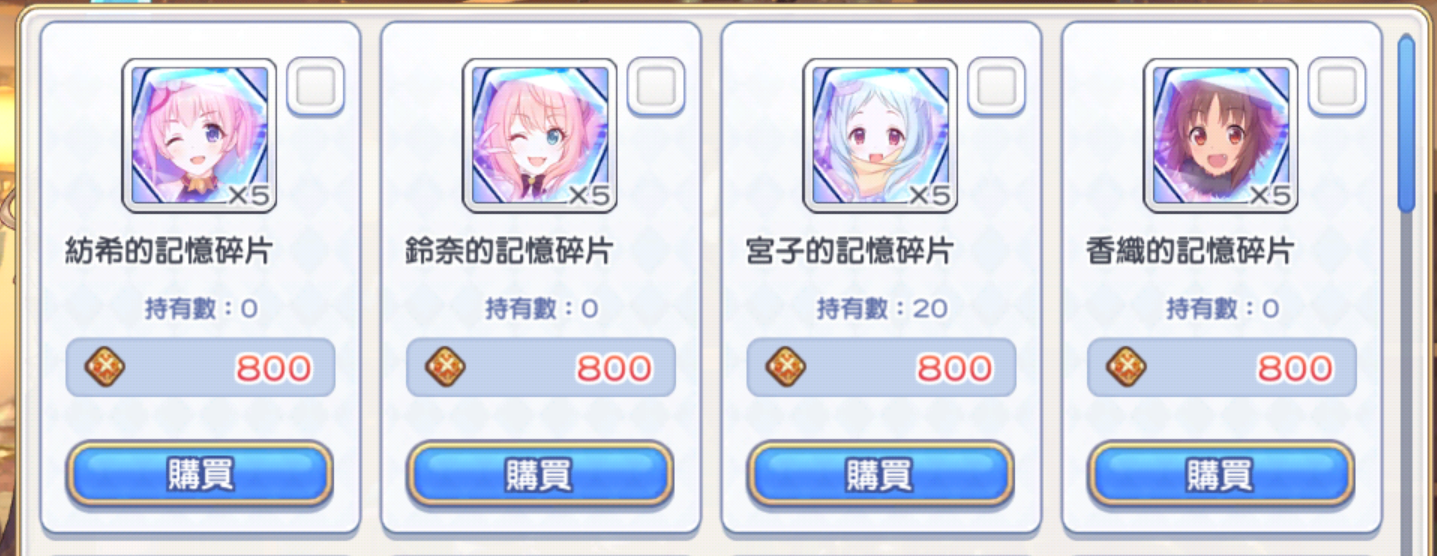
Task: Click the coin currency icon under 香織
Action: tap(1126, 368)
